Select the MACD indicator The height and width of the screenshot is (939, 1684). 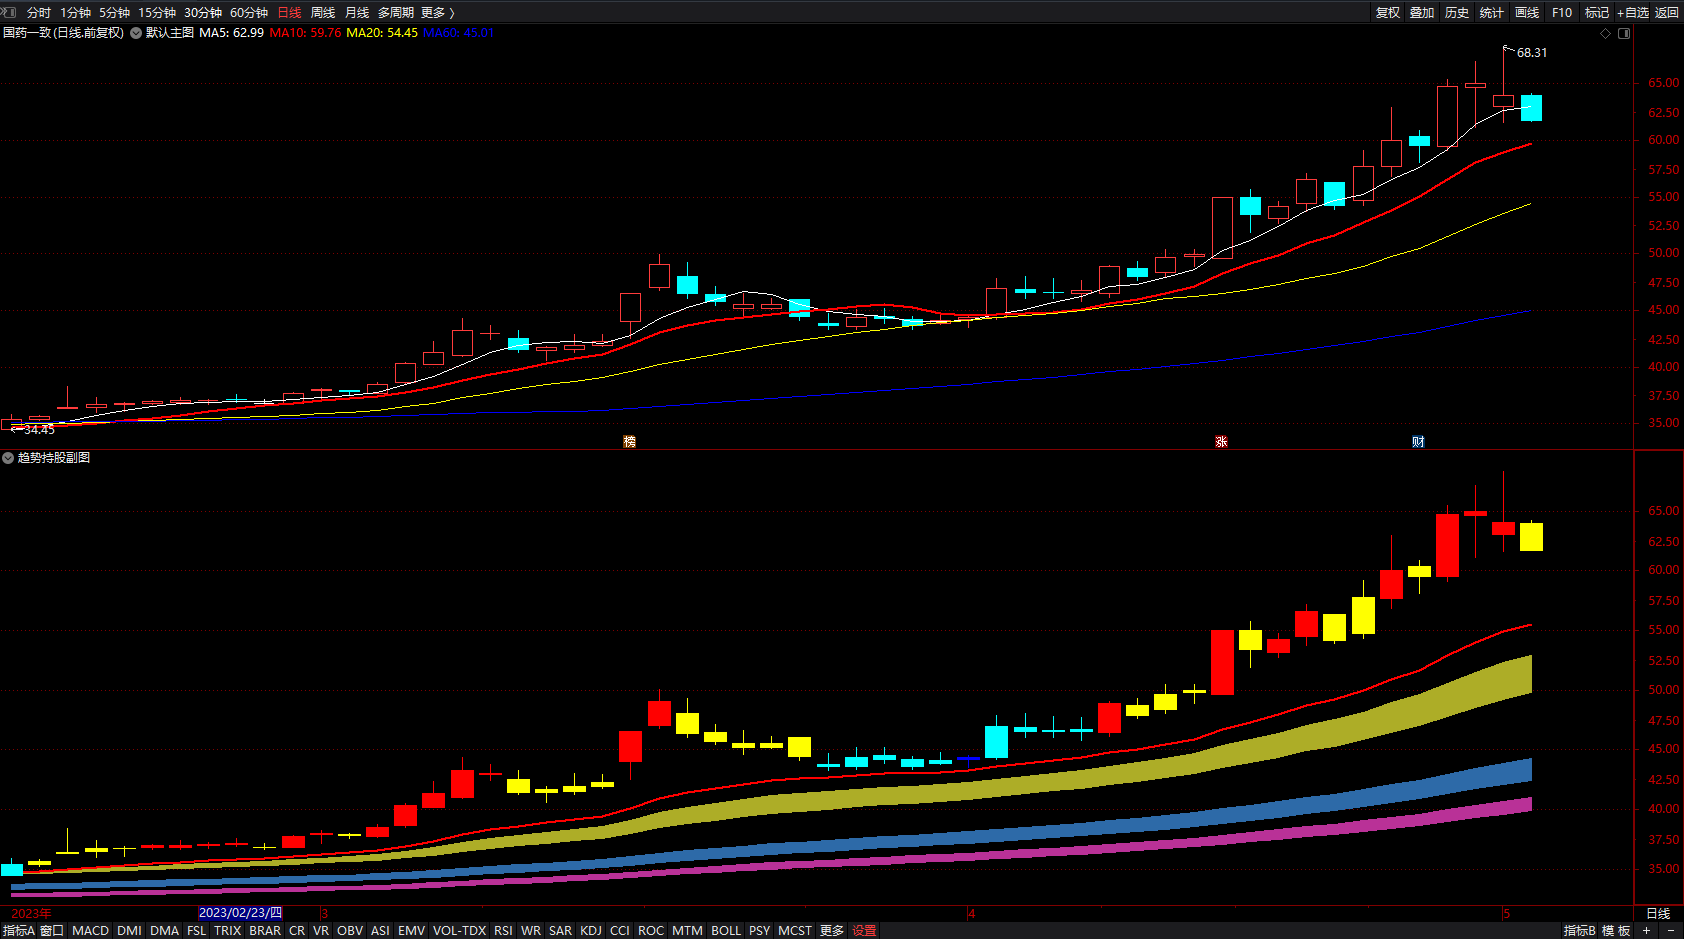[90, 930]
